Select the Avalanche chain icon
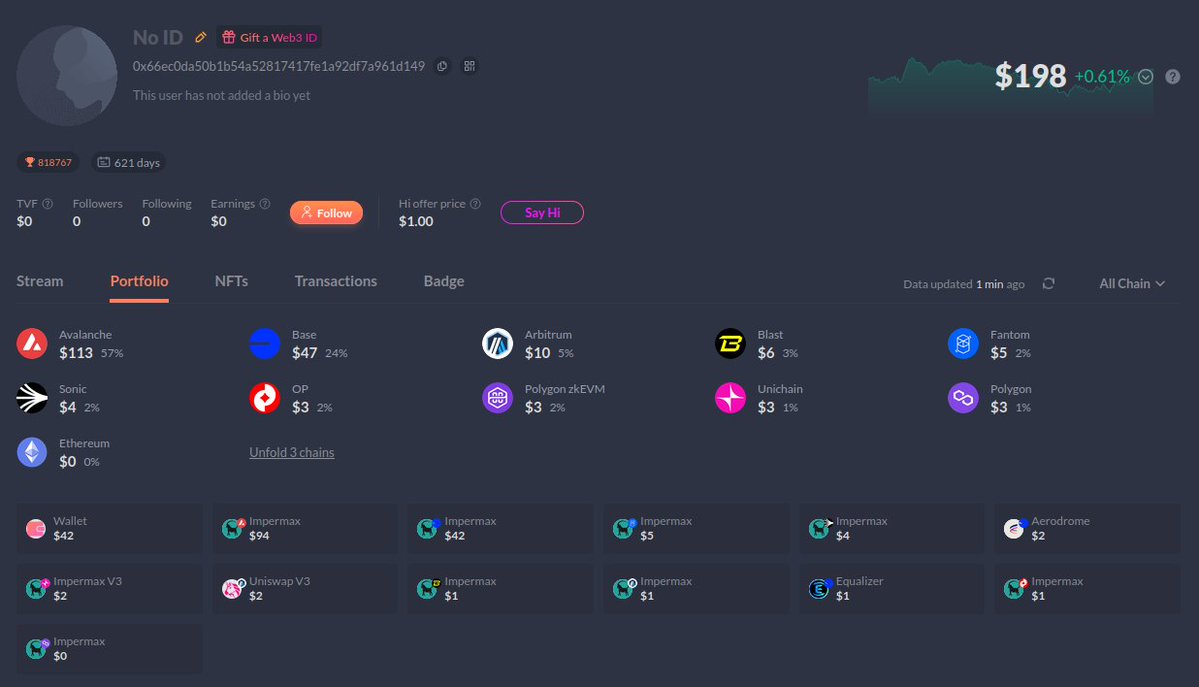The width and height of the screenshot is (1199, 687). click(x=32, y=344)
